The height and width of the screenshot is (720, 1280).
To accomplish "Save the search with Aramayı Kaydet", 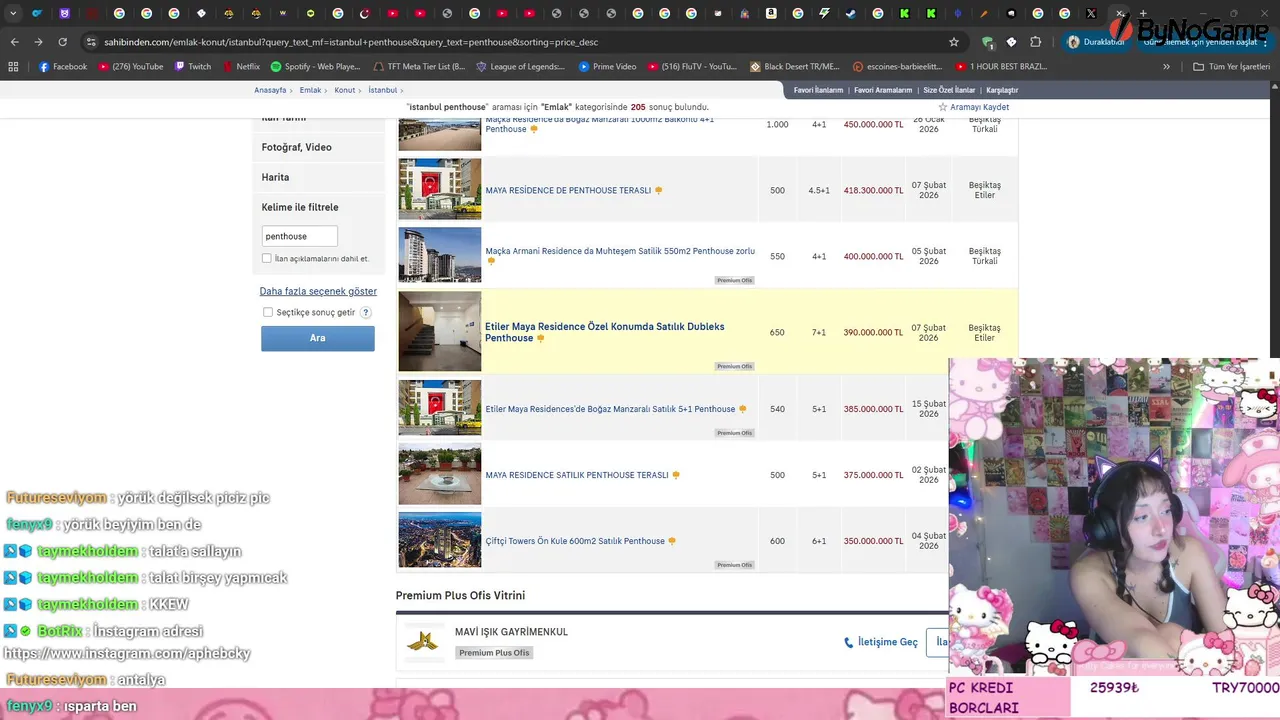I will (x=973, y=107).
